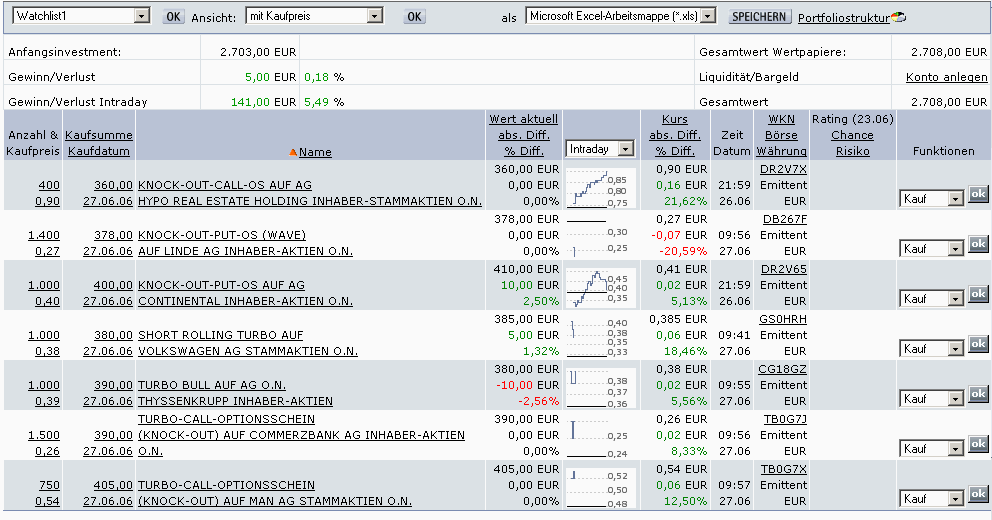
Task: Click the Konto anlegen link
Action: point(946,77)
